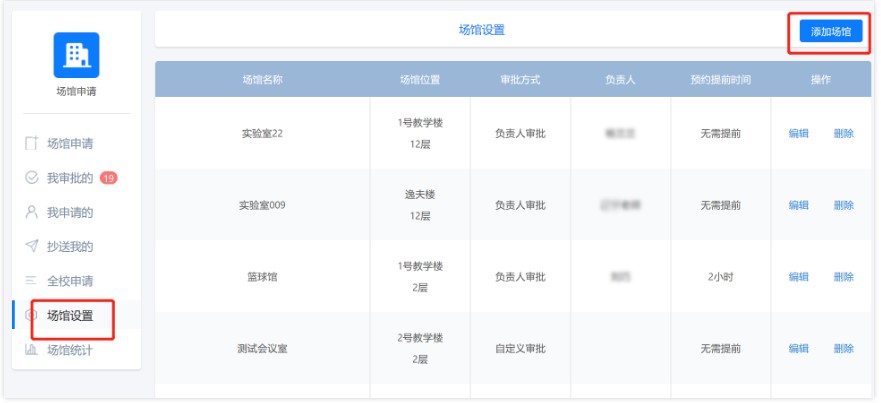
Task: Click 编辑 for 实验室009
Action: pyautogui.click(x=798, y=205)
